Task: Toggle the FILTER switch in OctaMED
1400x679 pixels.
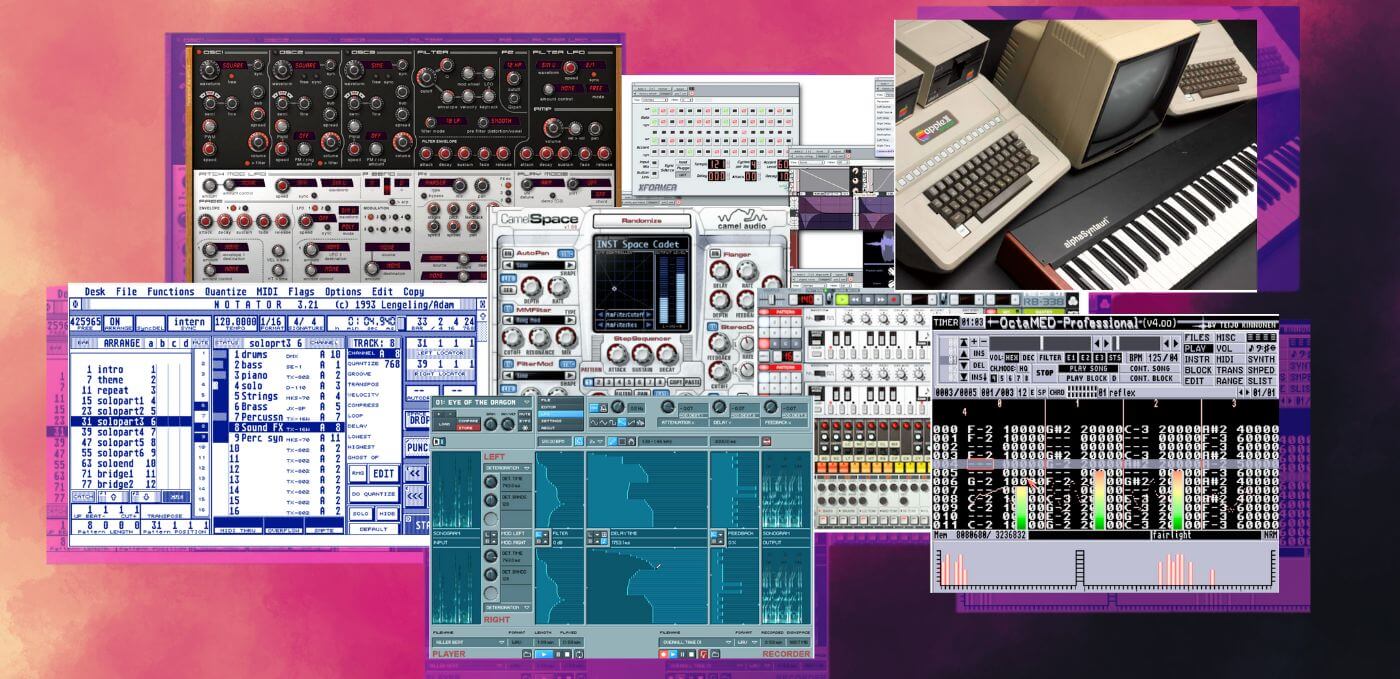Action: (1050, 357)
